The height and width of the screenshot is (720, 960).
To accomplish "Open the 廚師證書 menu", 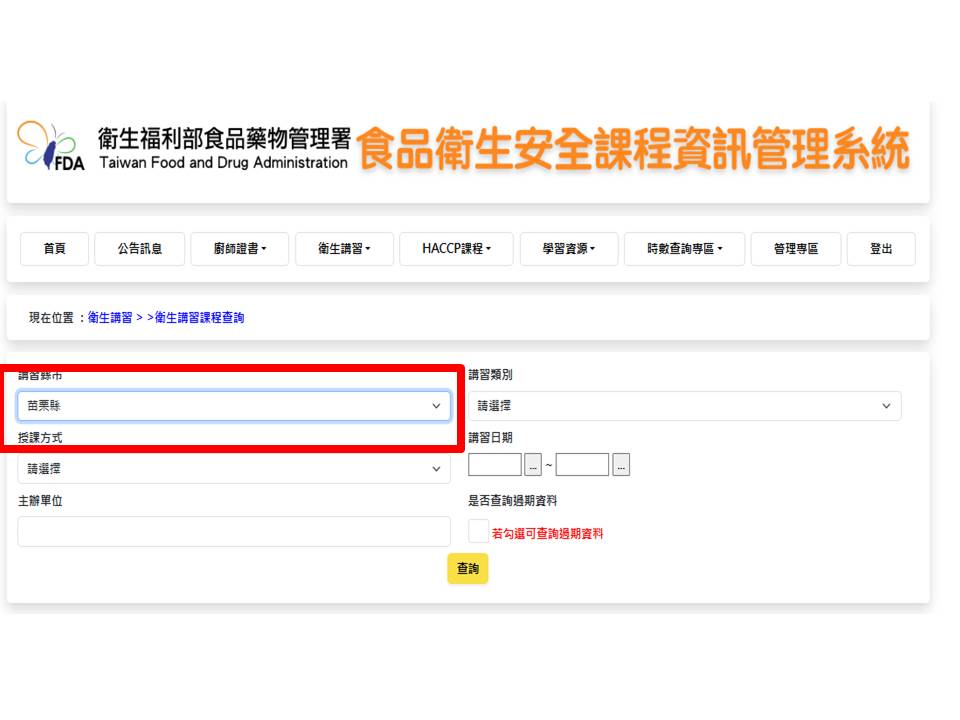I will coord(240,249).
